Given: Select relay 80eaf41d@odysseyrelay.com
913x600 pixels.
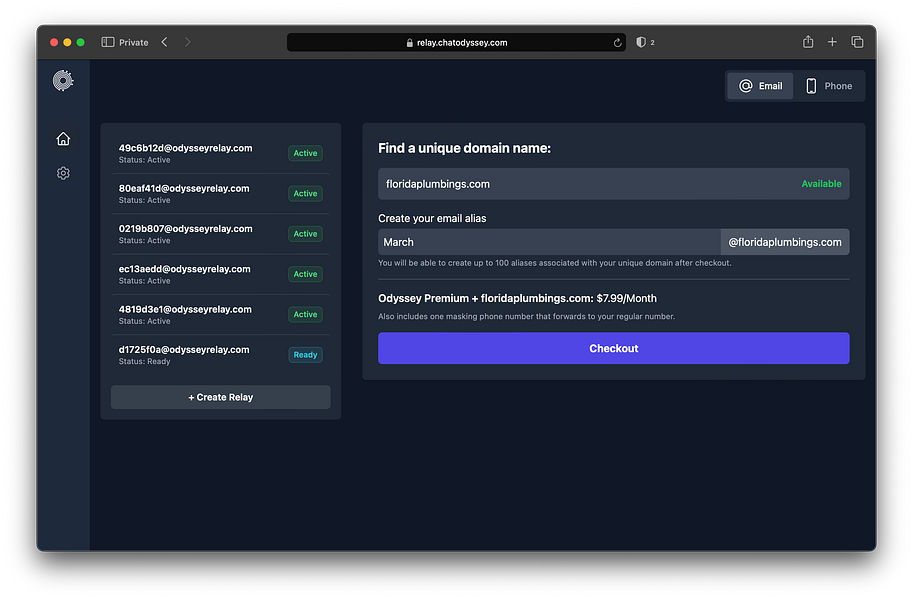Looking at the screenshot, I should click(221, 194).
